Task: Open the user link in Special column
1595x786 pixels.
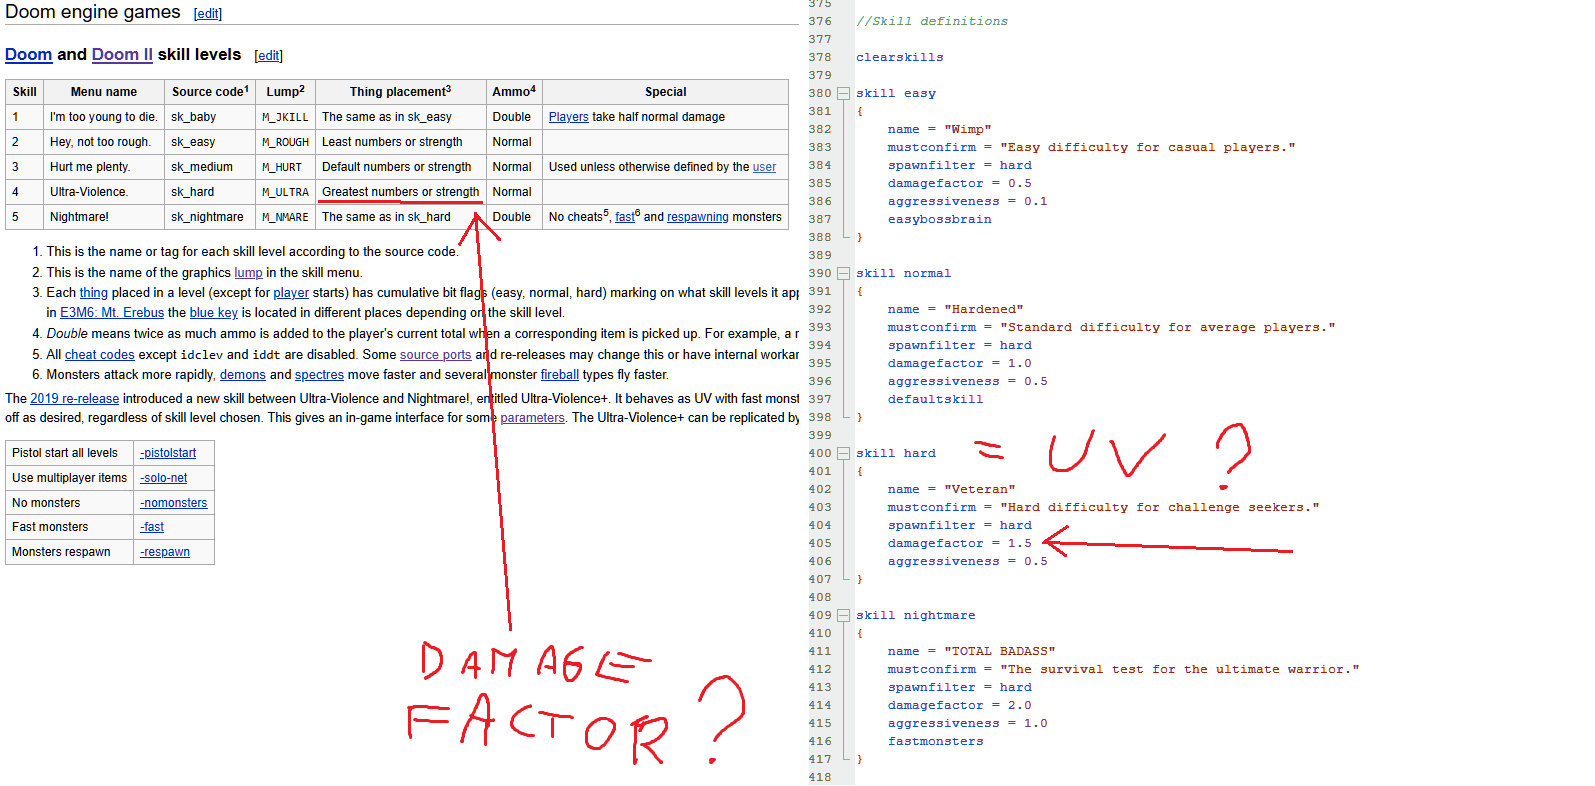Action: [x=764, y=167]
